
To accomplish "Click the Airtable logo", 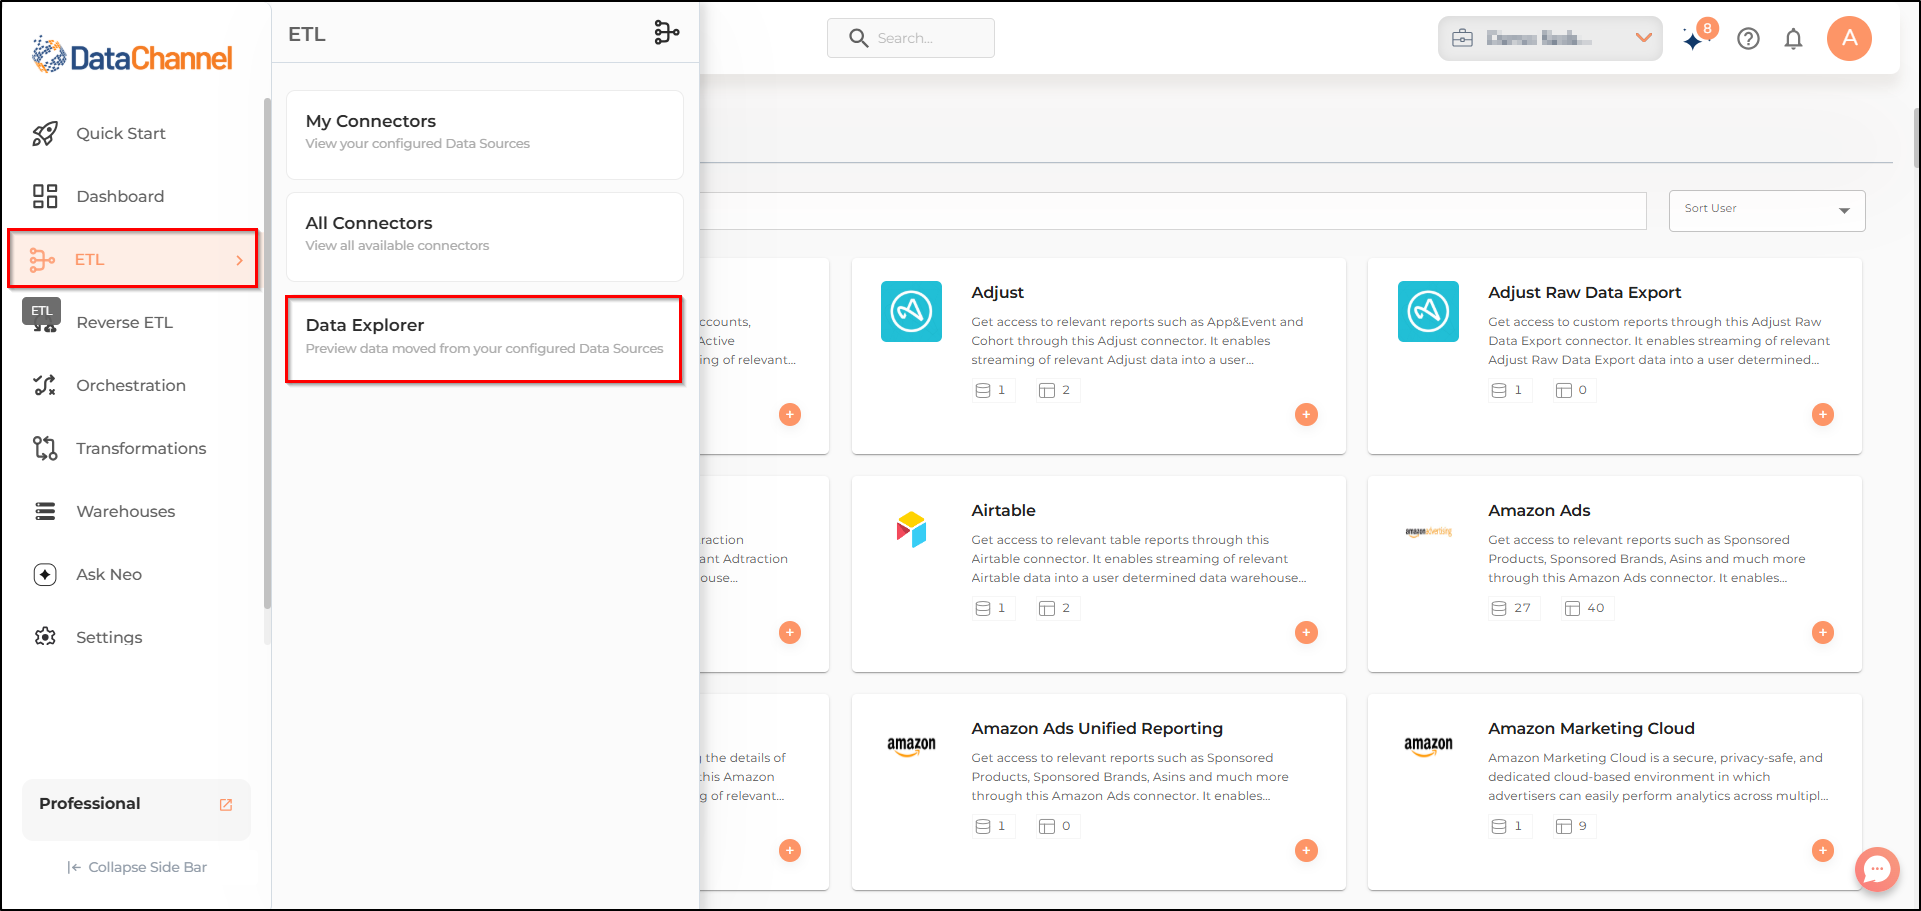I will (x=911, y=529).
